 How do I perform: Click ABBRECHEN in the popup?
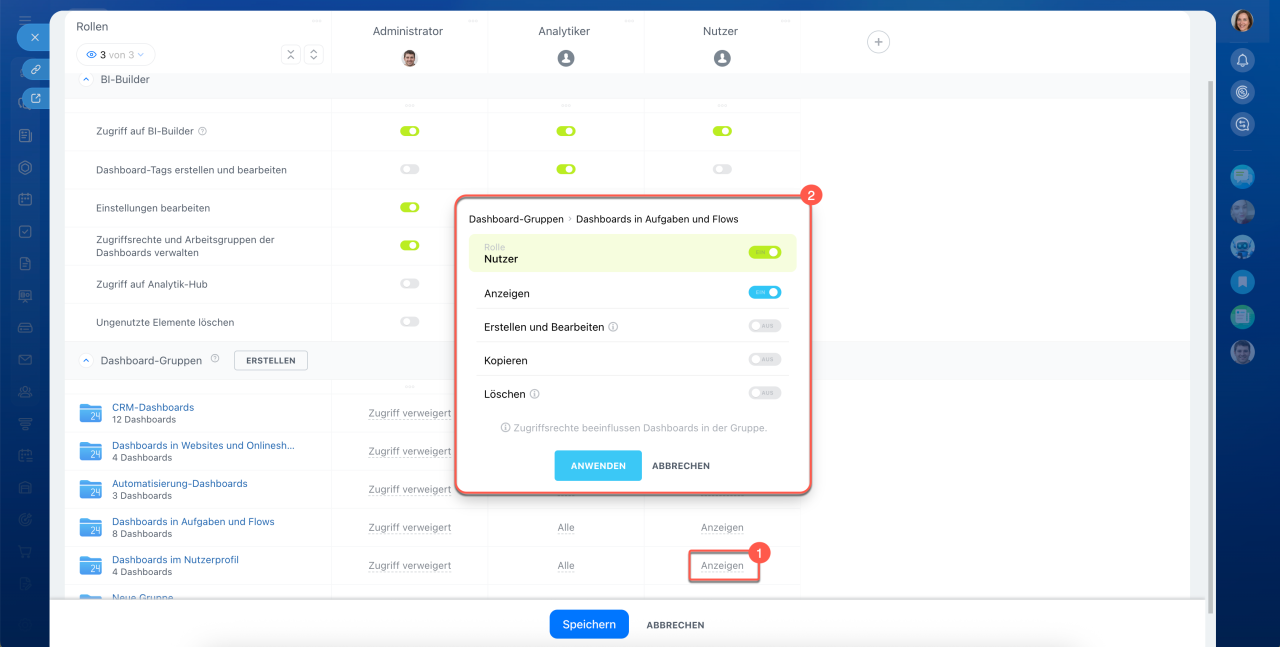coord(681,466)
